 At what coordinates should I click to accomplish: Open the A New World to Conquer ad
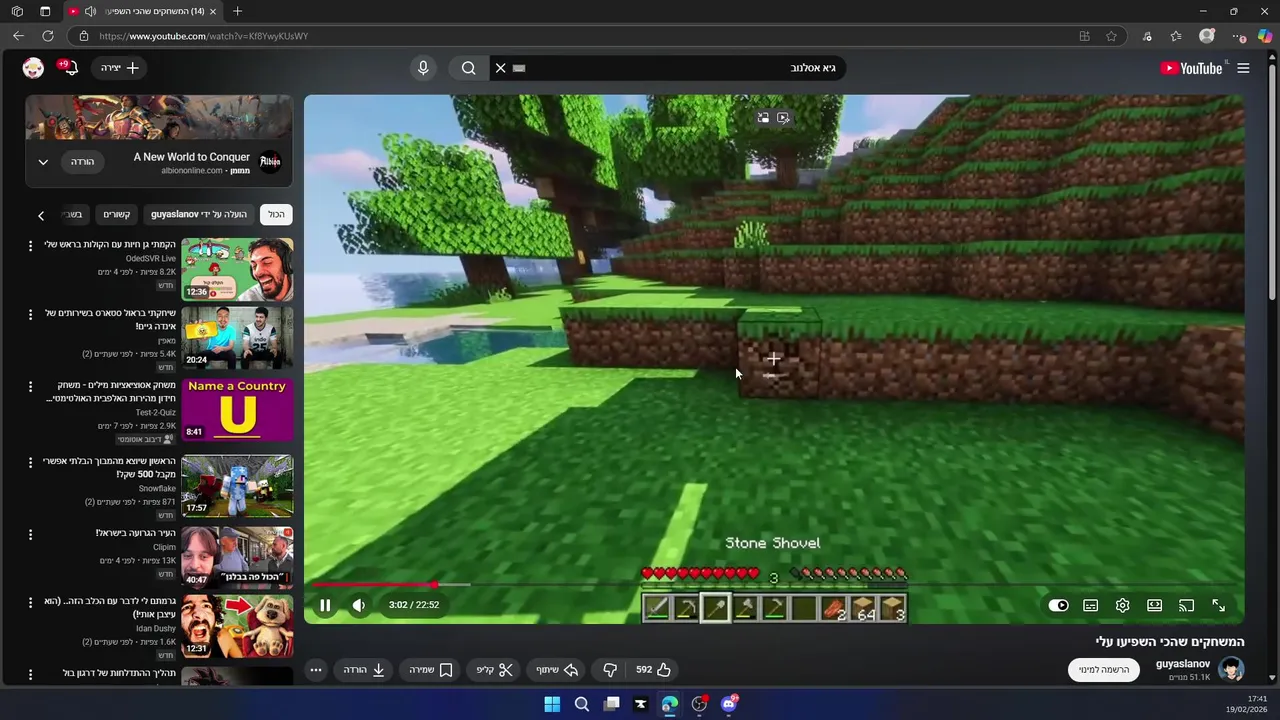click(191, 157)
